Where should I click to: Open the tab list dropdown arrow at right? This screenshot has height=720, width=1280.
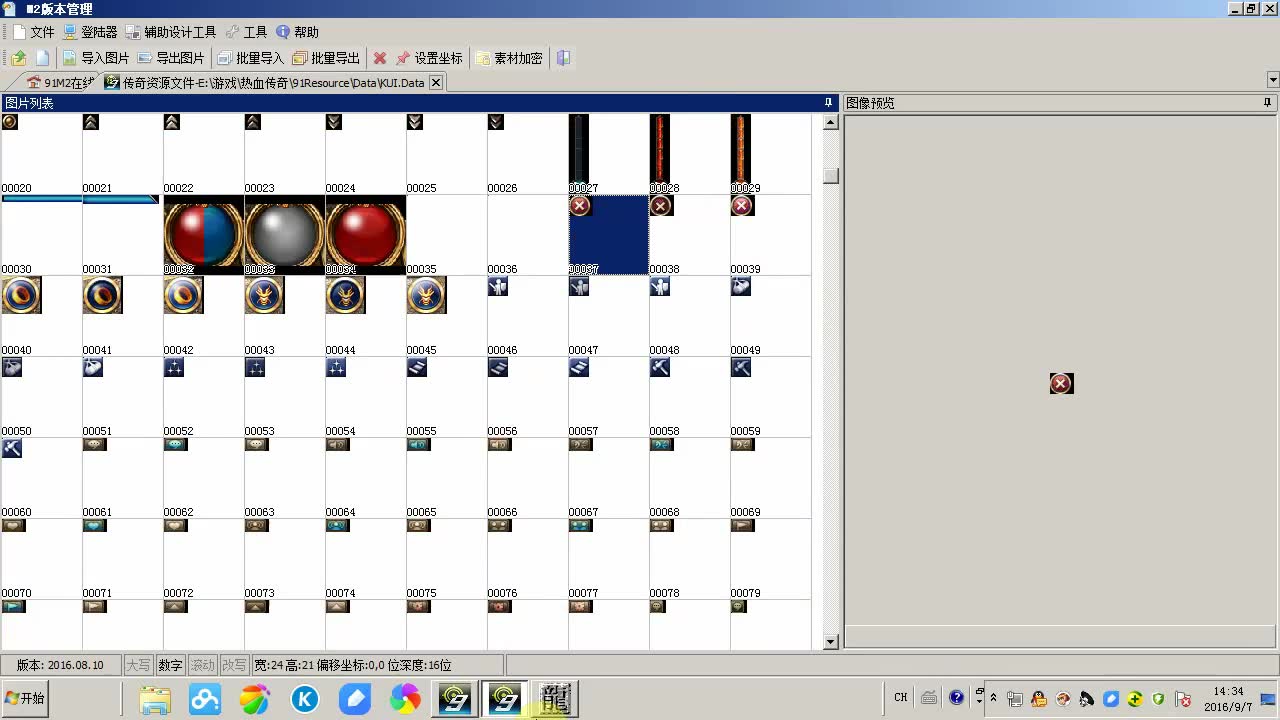1273,79
